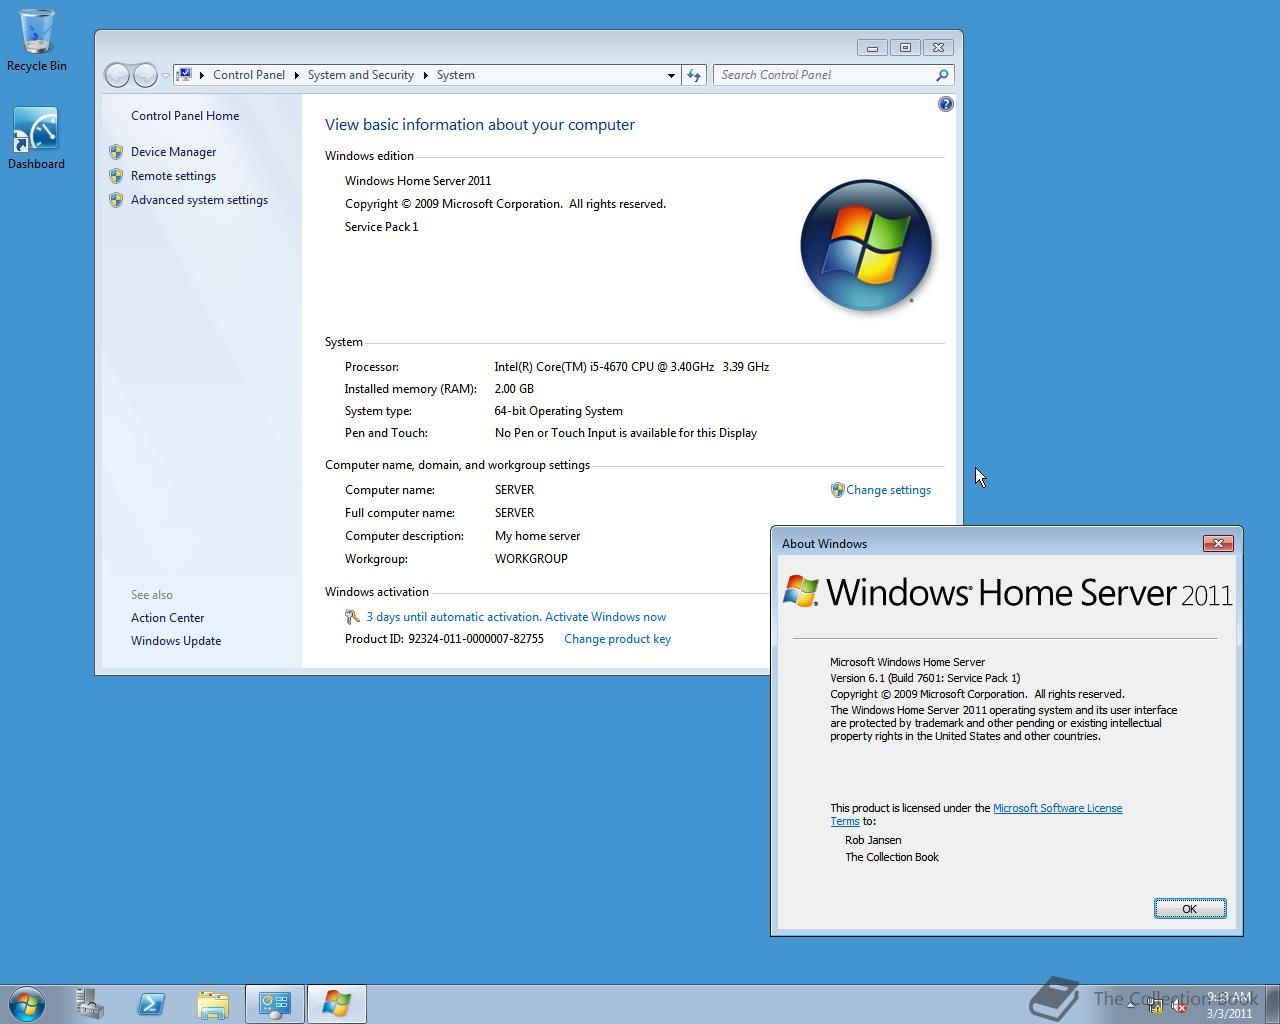Open Device Manager link
The height and width of the screenshot is (1024, 1280).
click(173, 152)
